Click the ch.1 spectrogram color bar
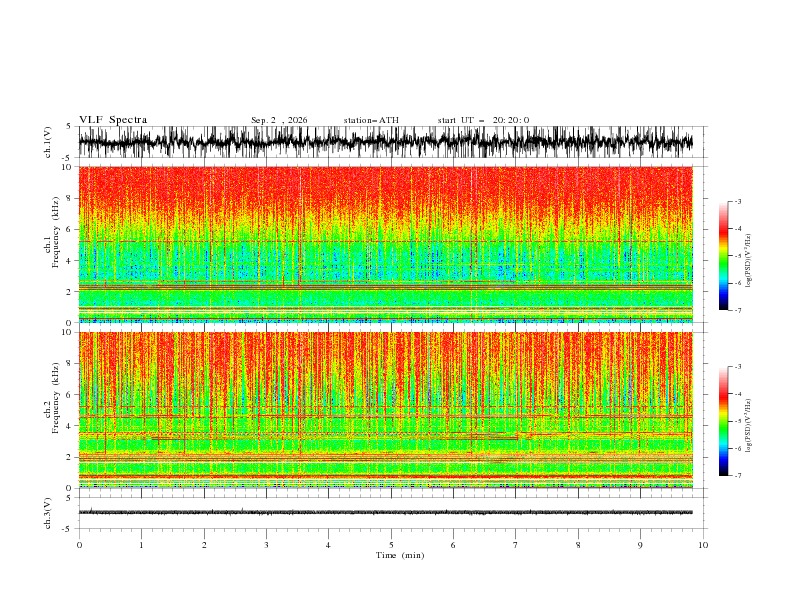Image resolution: width=792 pixels, height=612 pixels. point(723,256)
